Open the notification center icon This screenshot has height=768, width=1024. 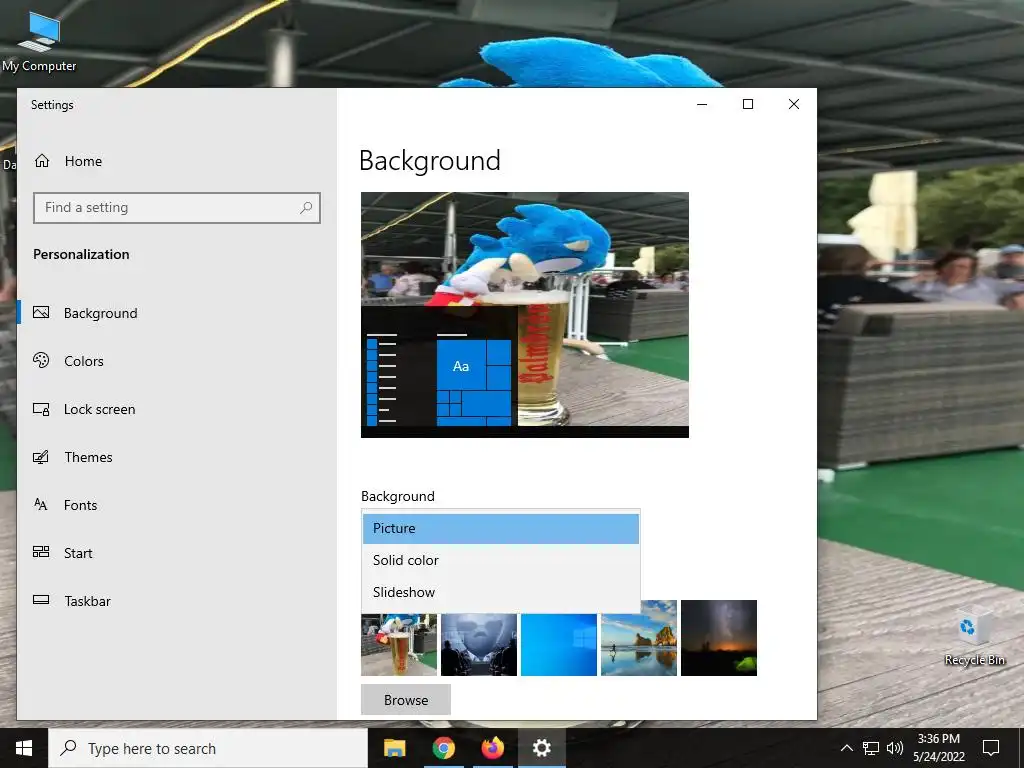[991, 748]
